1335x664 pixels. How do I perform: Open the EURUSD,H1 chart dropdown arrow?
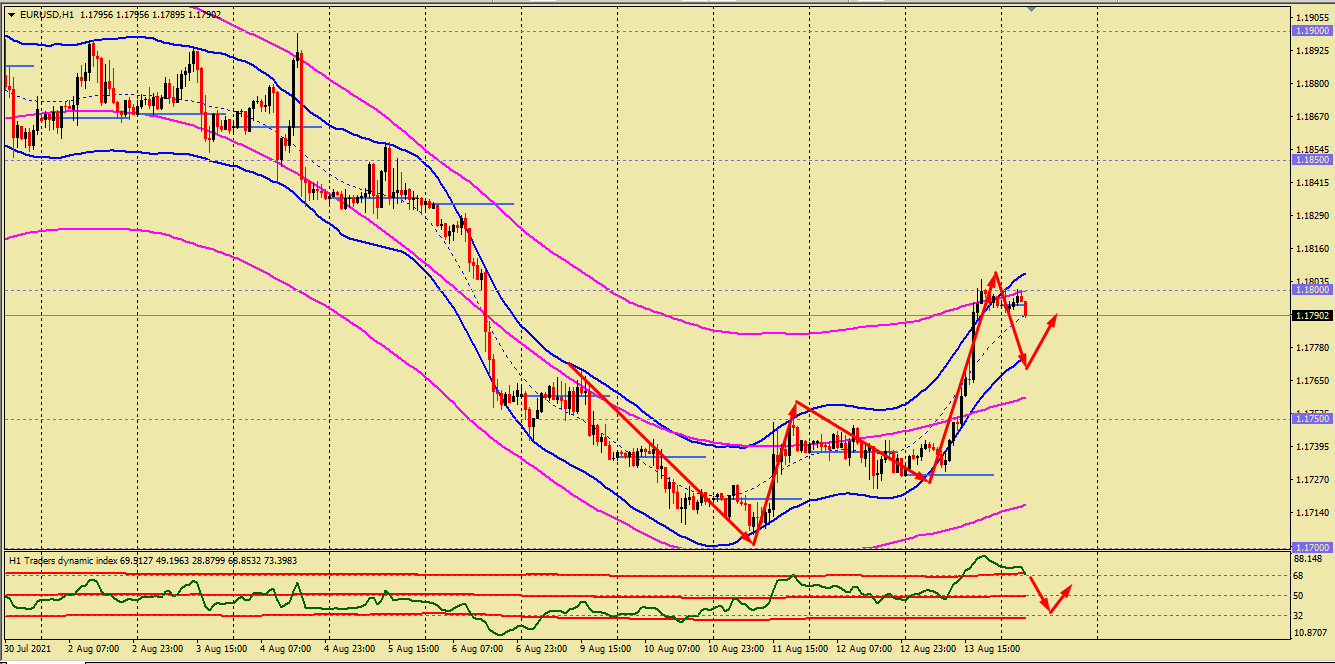pyautogui.click(x=11, y=15)
